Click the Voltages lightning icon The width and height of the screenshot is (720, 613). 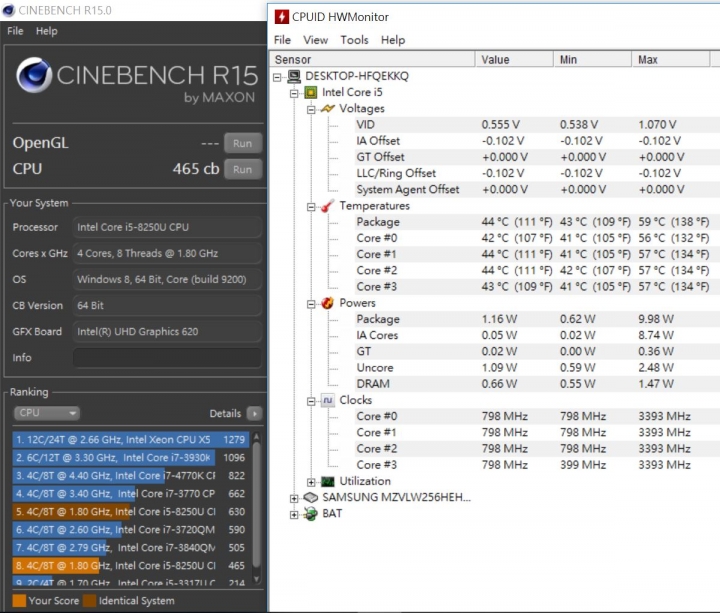tap(327, 109)
